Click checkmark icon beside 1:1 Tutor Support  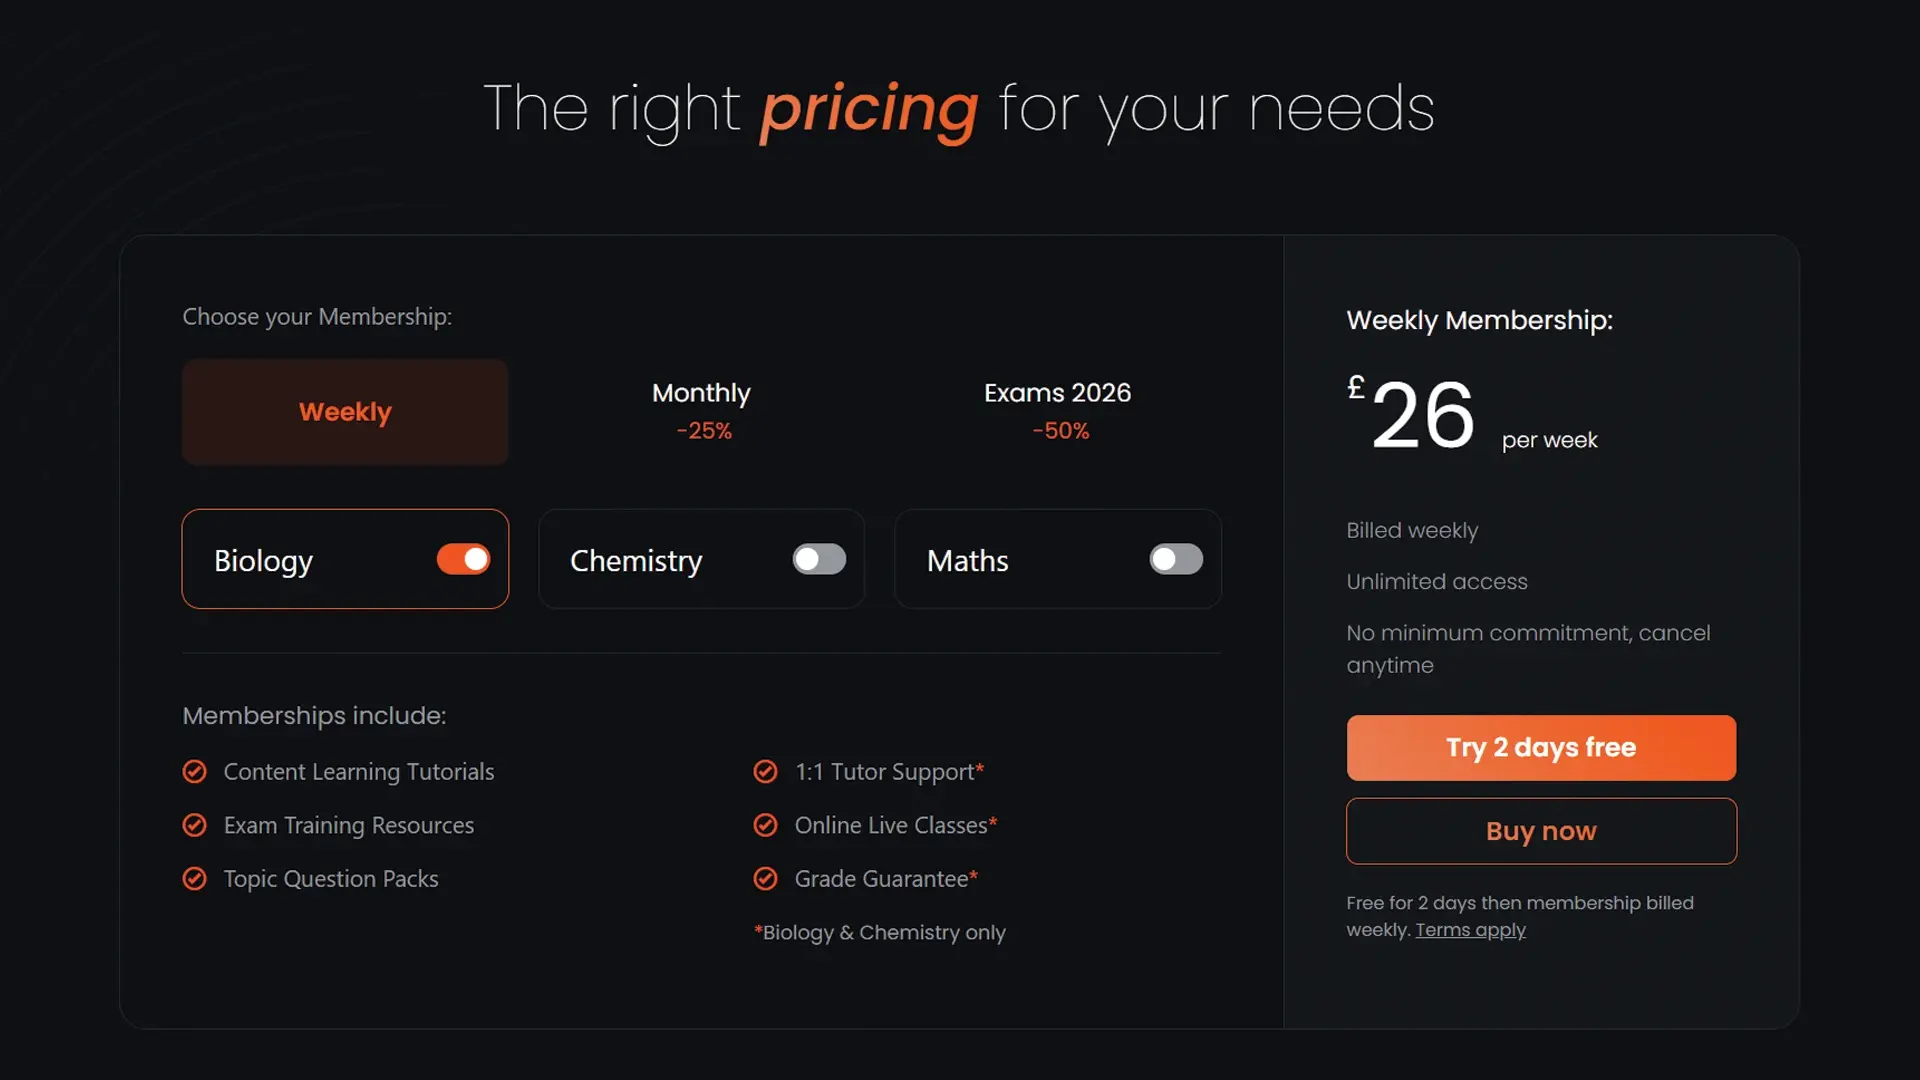(765, 772)
